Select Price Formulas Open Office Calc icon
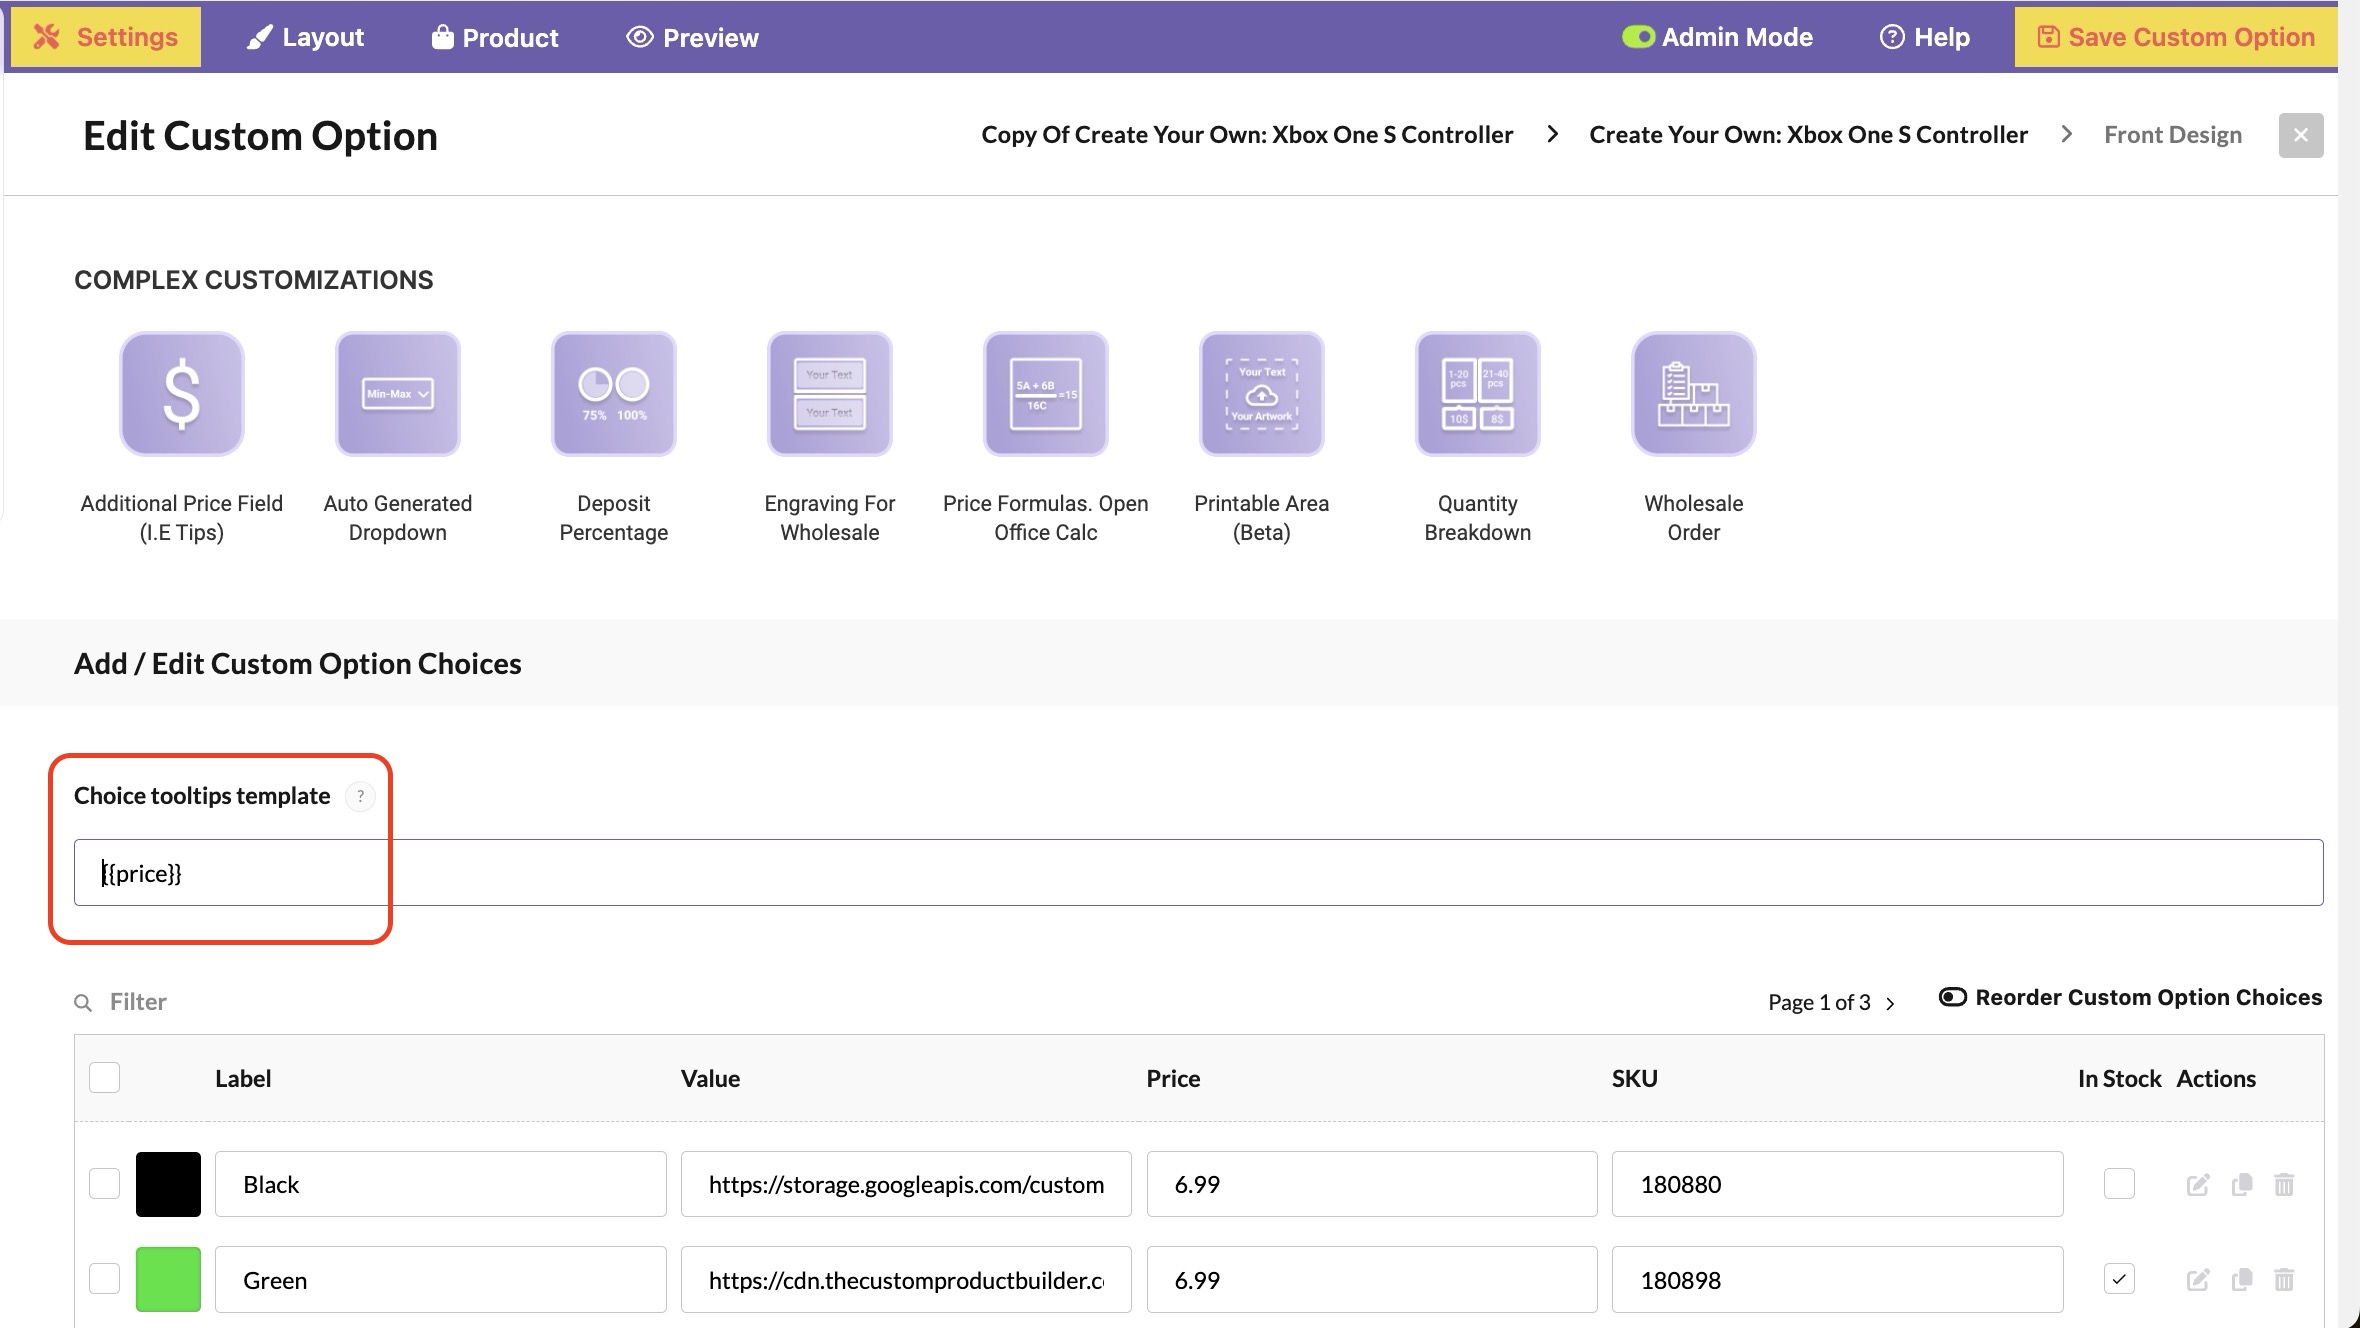Viewport: 2360px width, 1328px height. 1046,394
